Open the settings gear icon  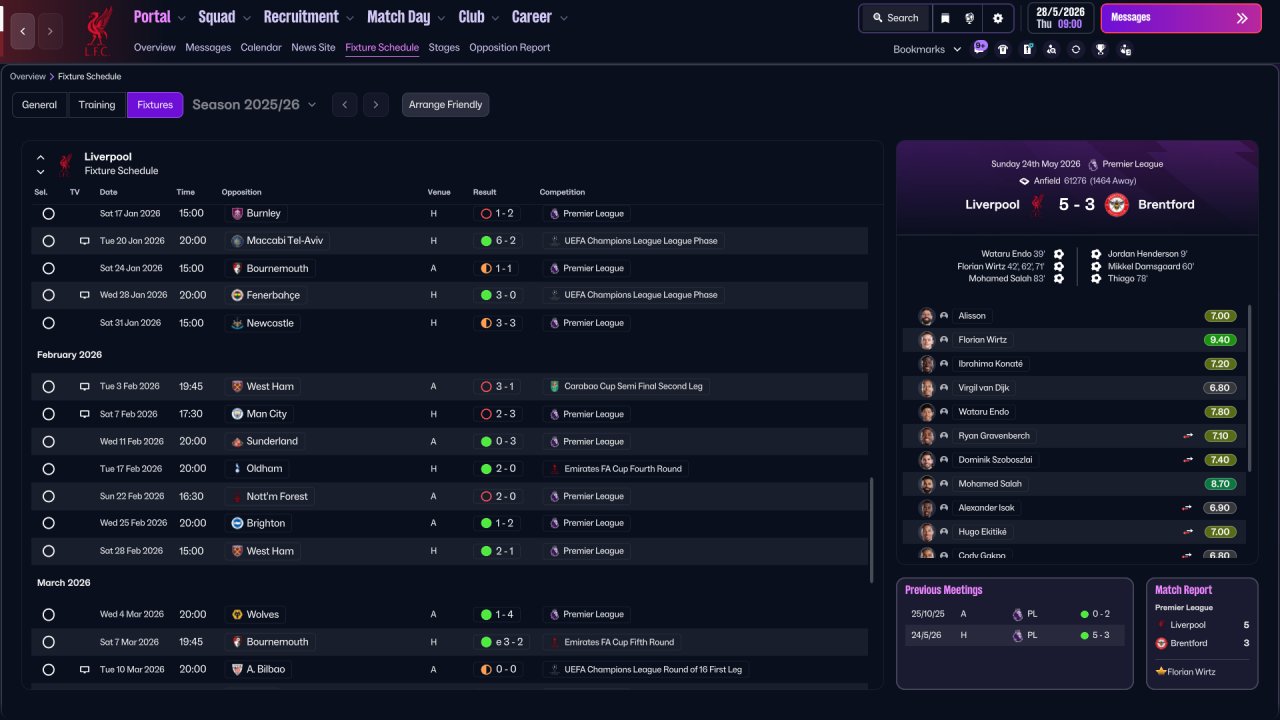click(x=997, y=18)
